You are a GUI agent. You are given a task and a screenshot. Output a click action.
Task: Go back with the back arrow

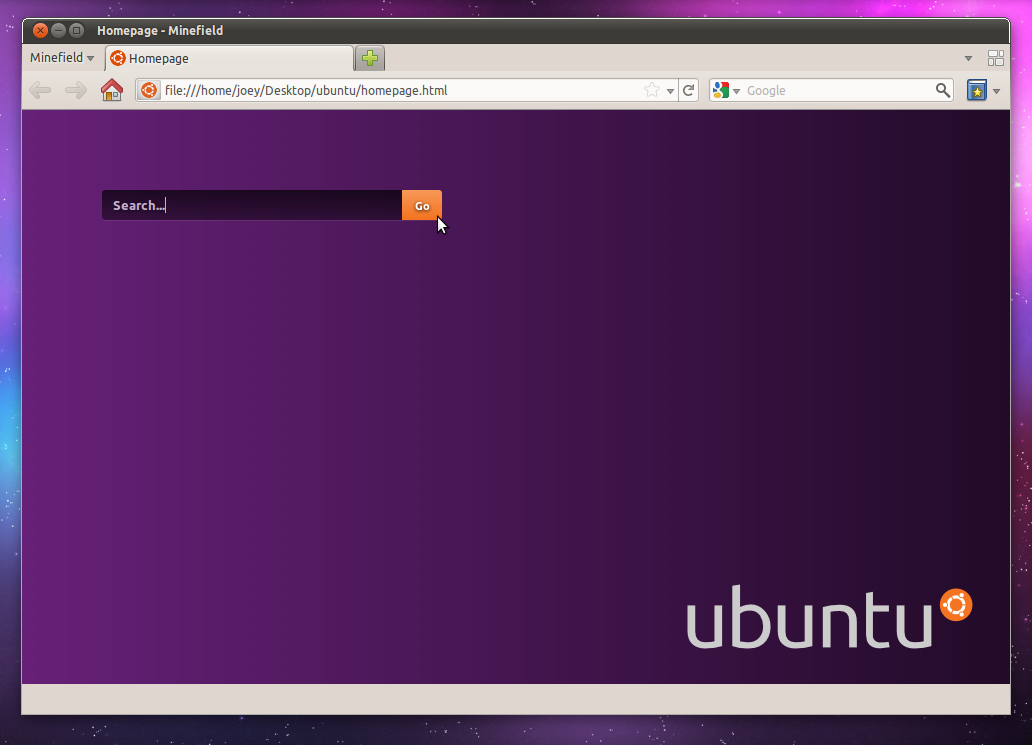click(x=40, y=90)
